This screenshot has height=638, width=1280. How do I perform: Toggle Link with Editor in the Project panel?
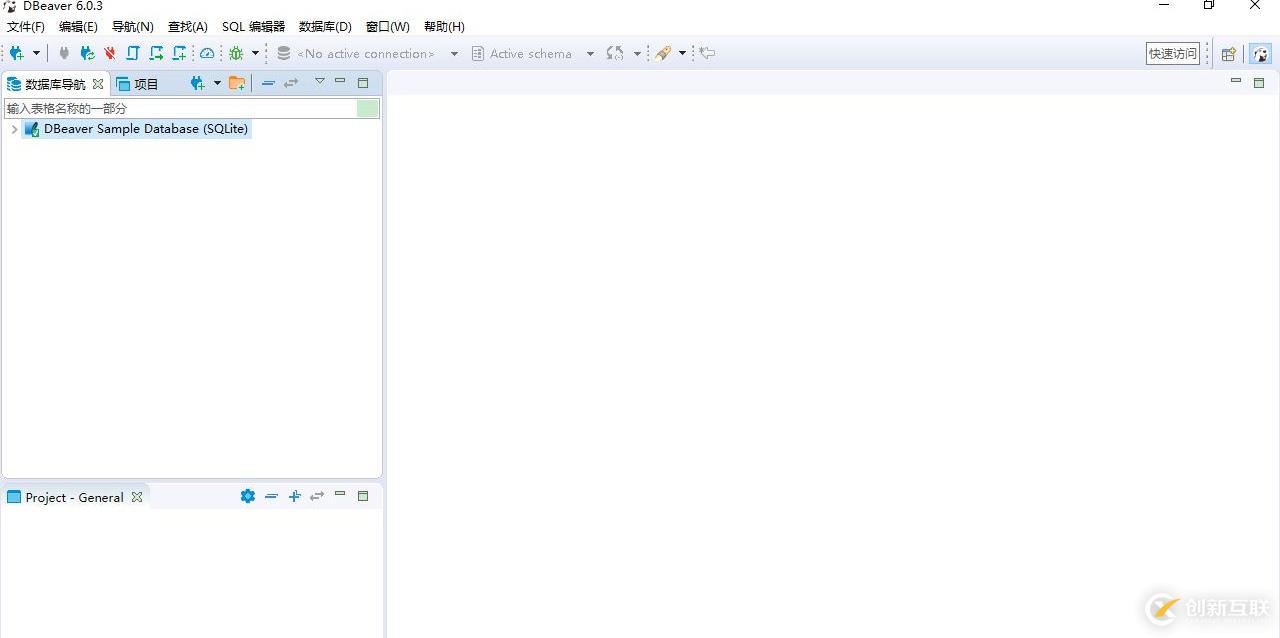[x=317, y=496]
